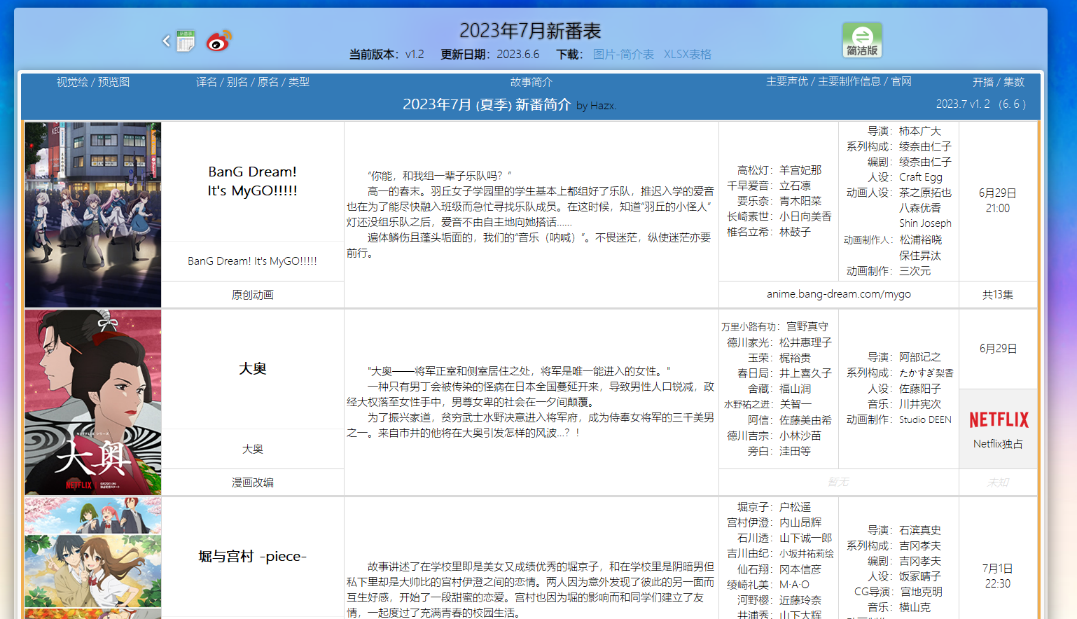Click the 原创动画 type label
The image size is (1077, 619).
(x=252, y=295)
